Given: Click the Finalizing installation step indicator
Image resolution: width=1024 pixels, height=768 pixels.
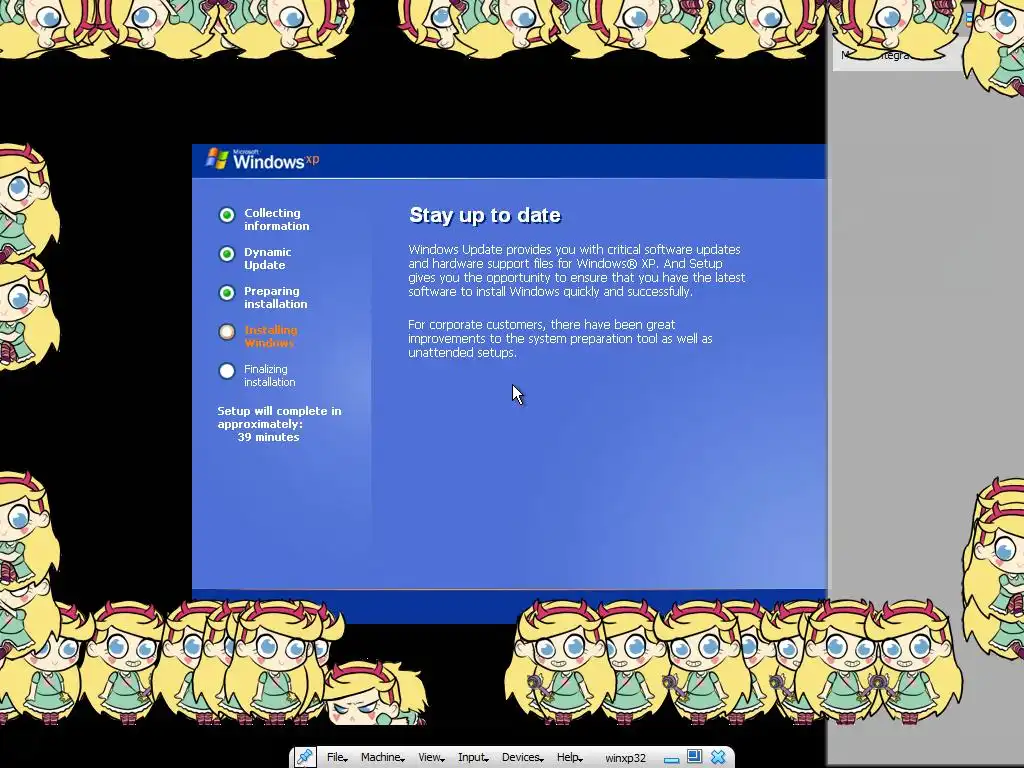Looking at the screenshot, I should click(227, 371).
